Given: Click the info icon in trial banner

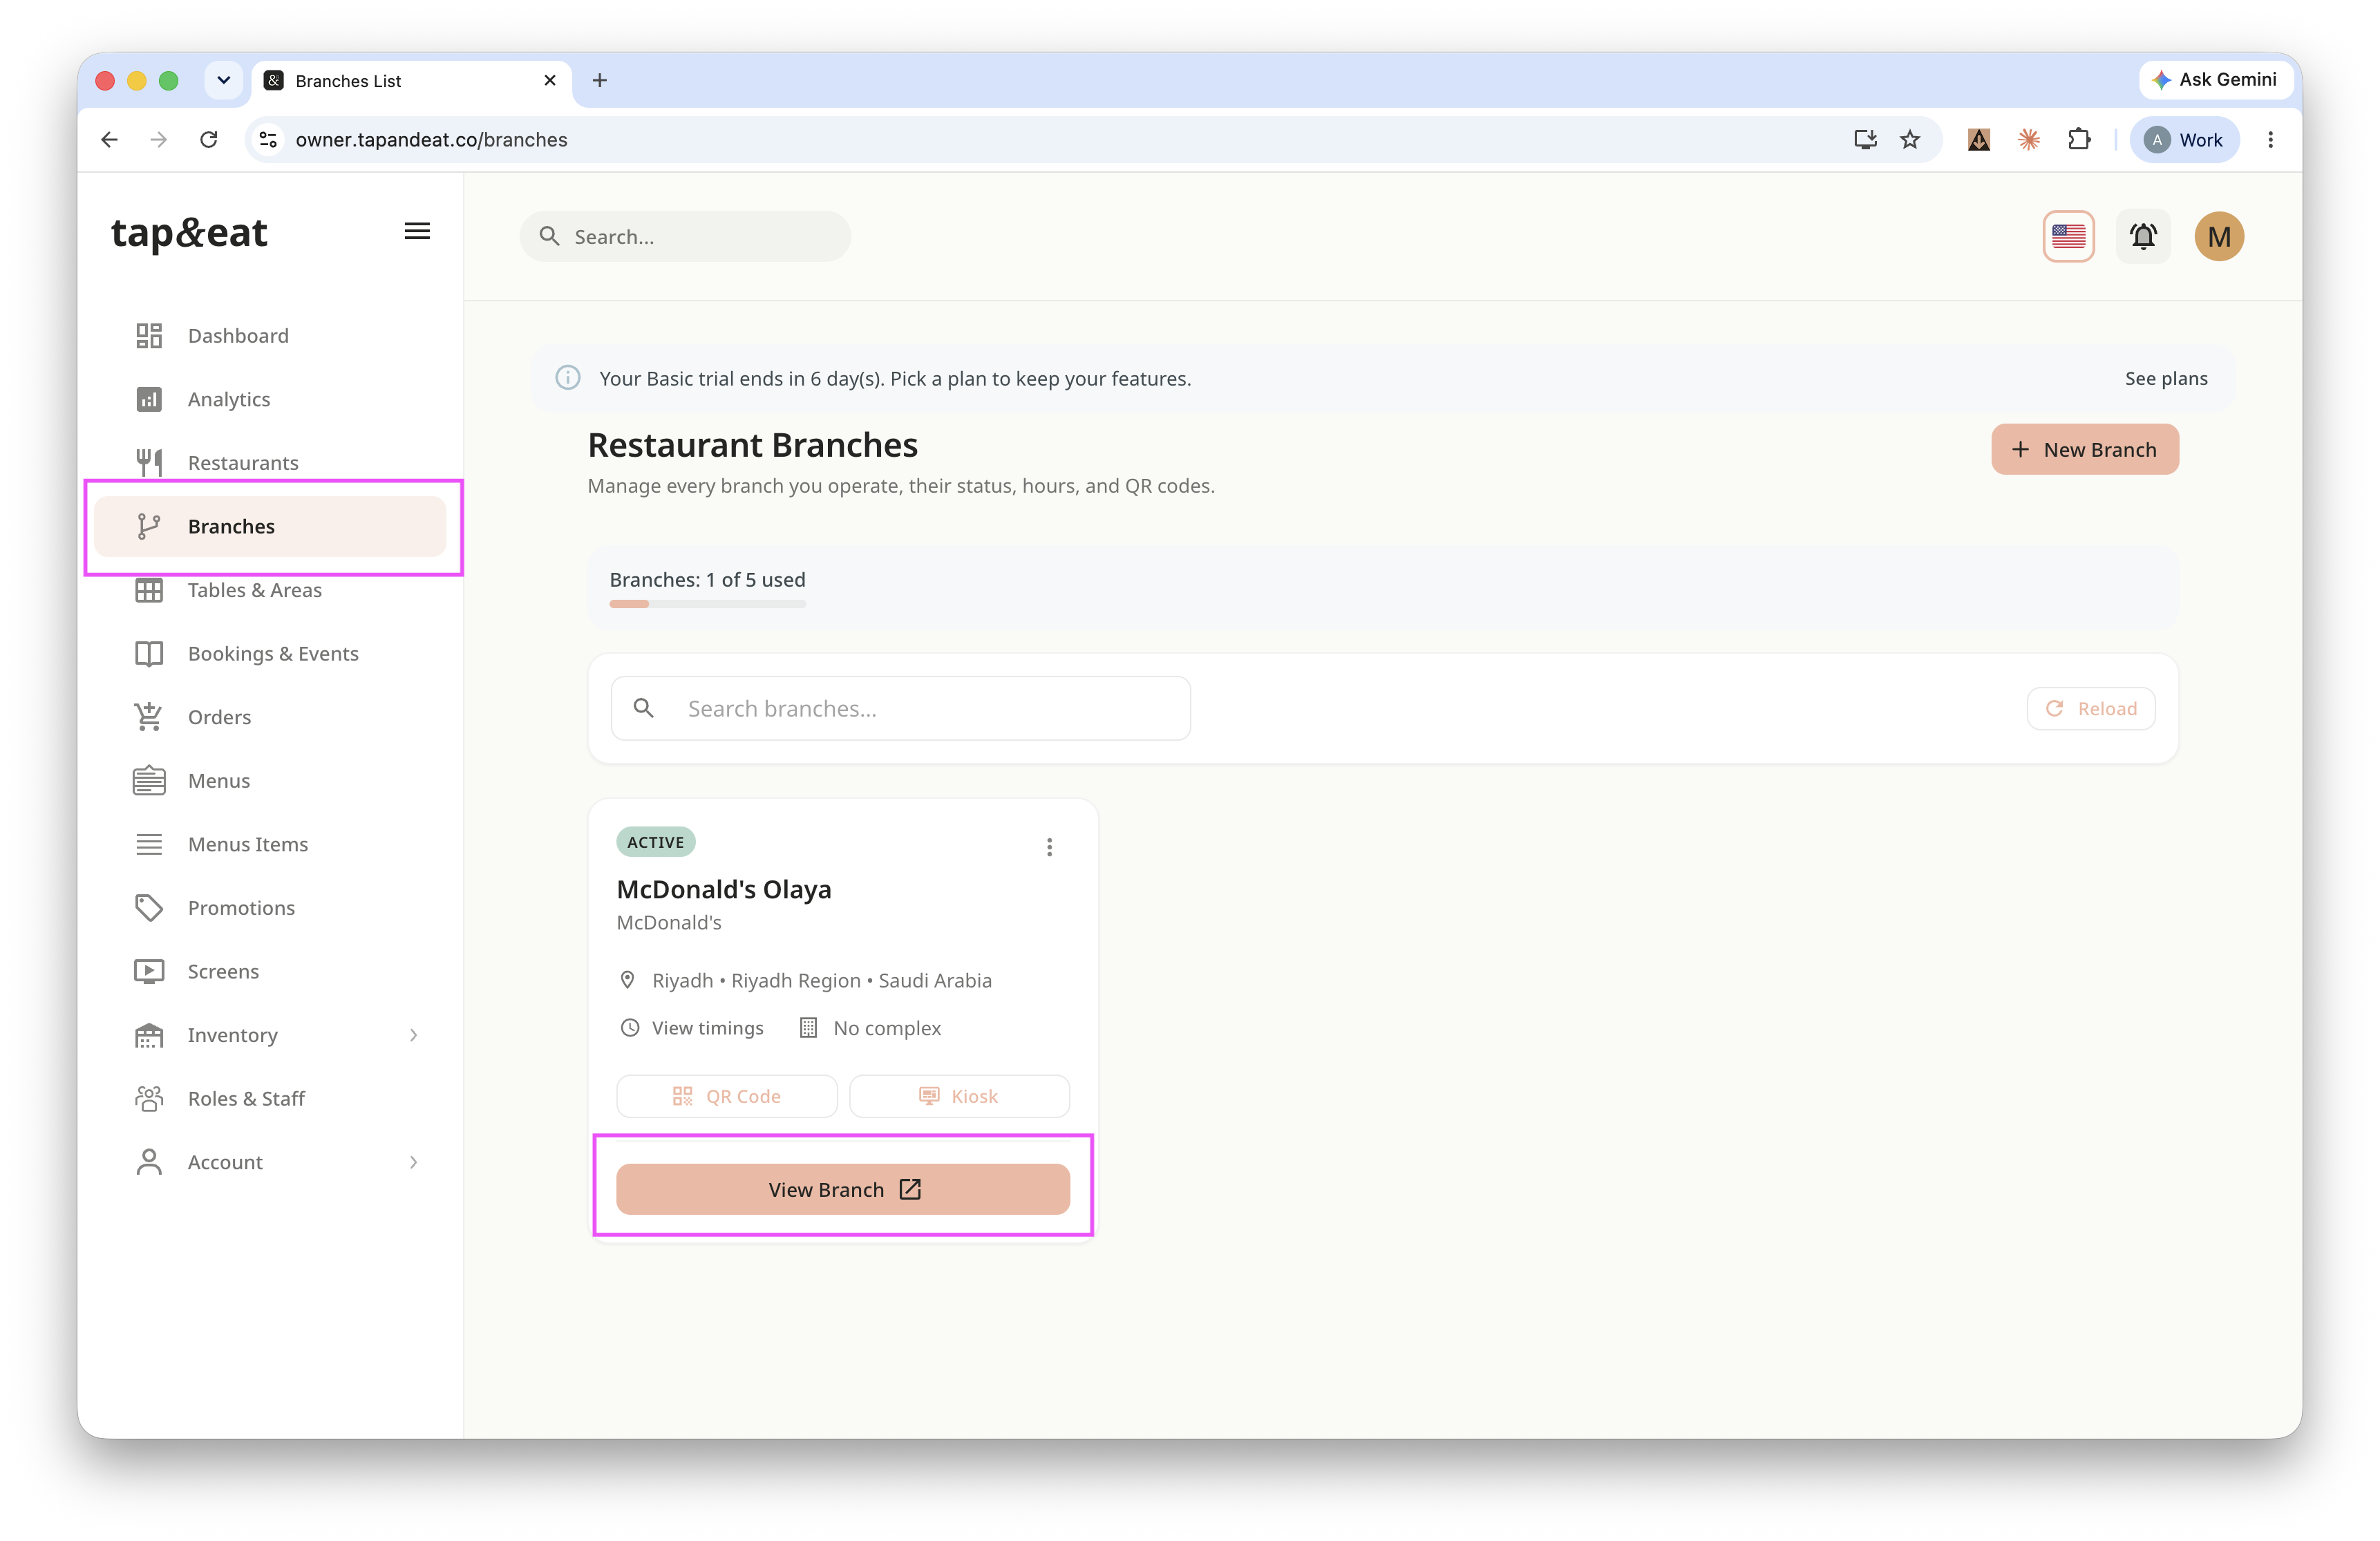Looking at the screenshot, I should pos(568,378).
